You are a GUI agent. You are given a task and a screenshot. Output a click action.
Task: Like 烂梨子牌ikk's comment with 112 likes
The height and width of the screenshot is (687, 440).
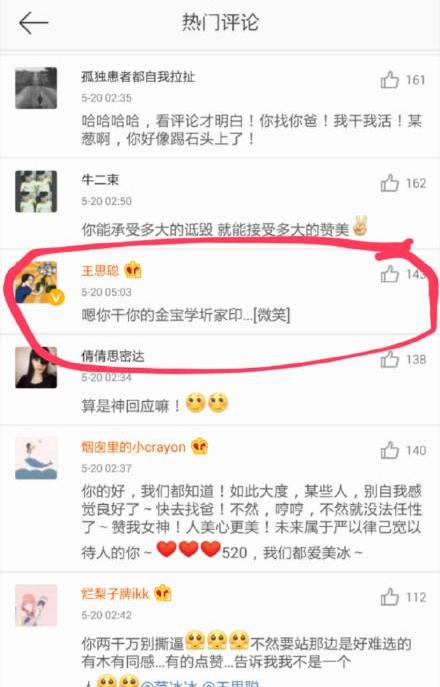[x=389, y=597]
